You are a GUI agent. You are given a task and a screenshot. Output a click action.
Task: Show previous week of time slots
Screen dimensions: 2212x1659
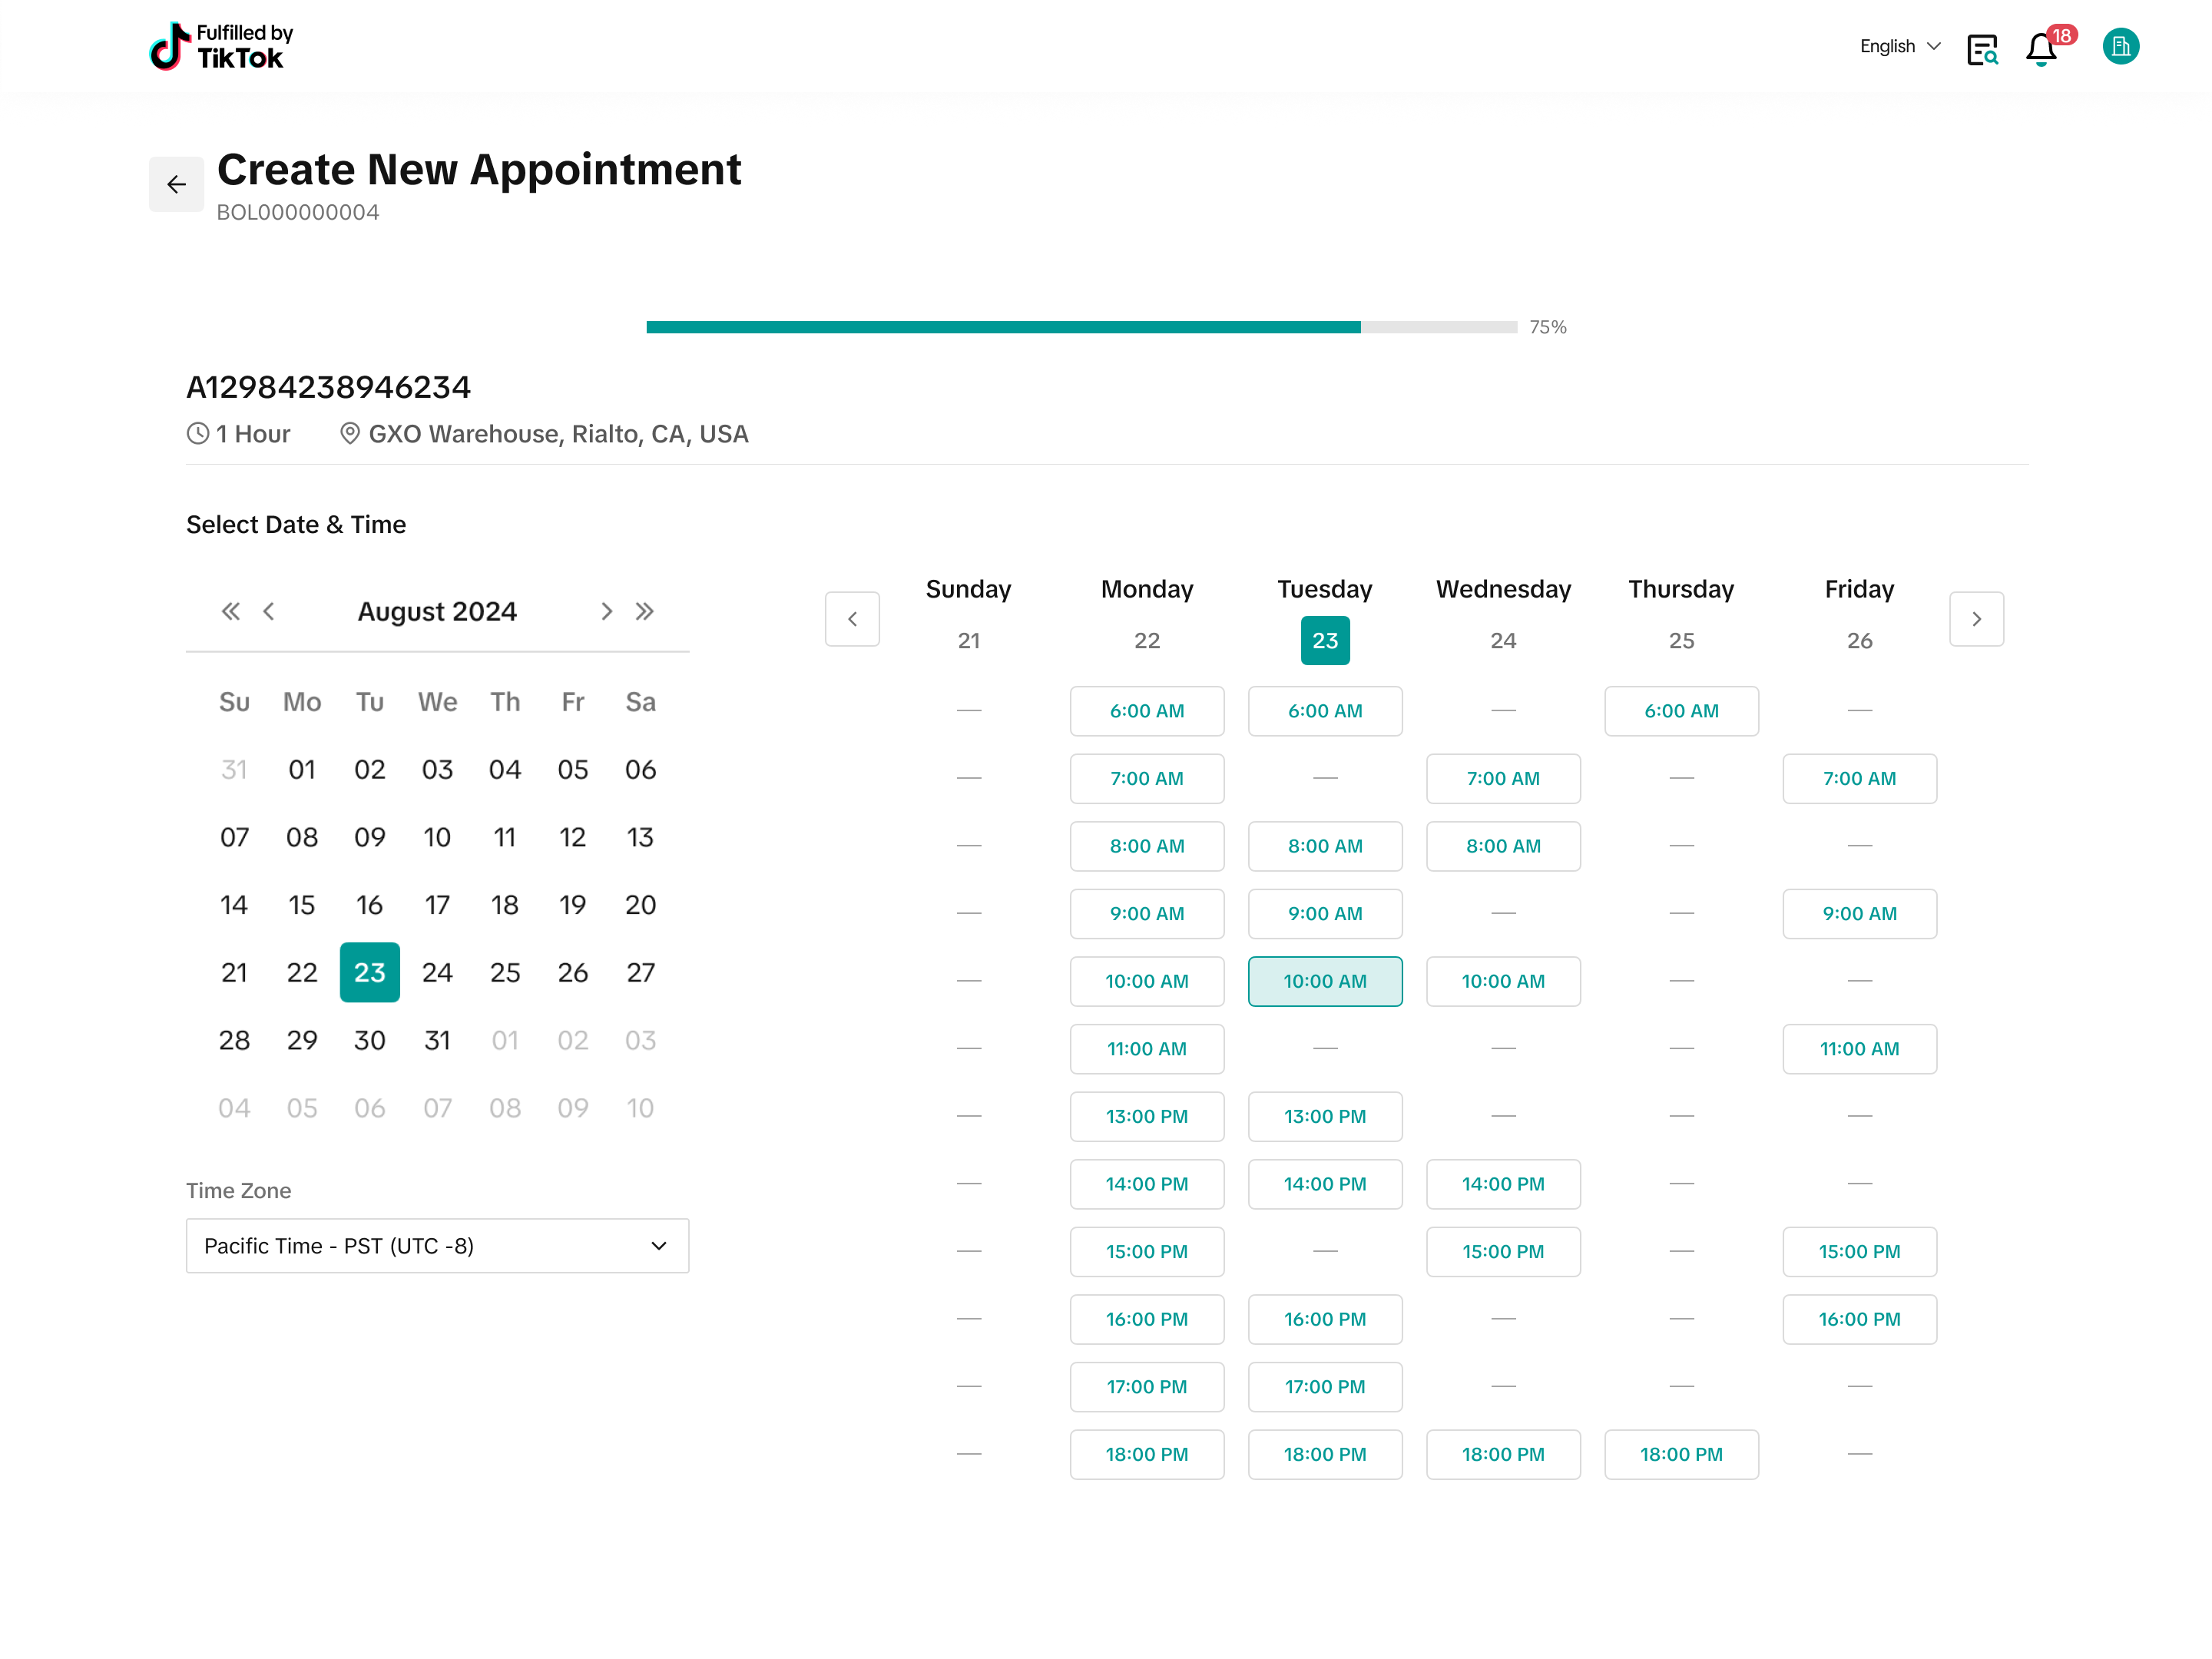(x=852, y=619)
